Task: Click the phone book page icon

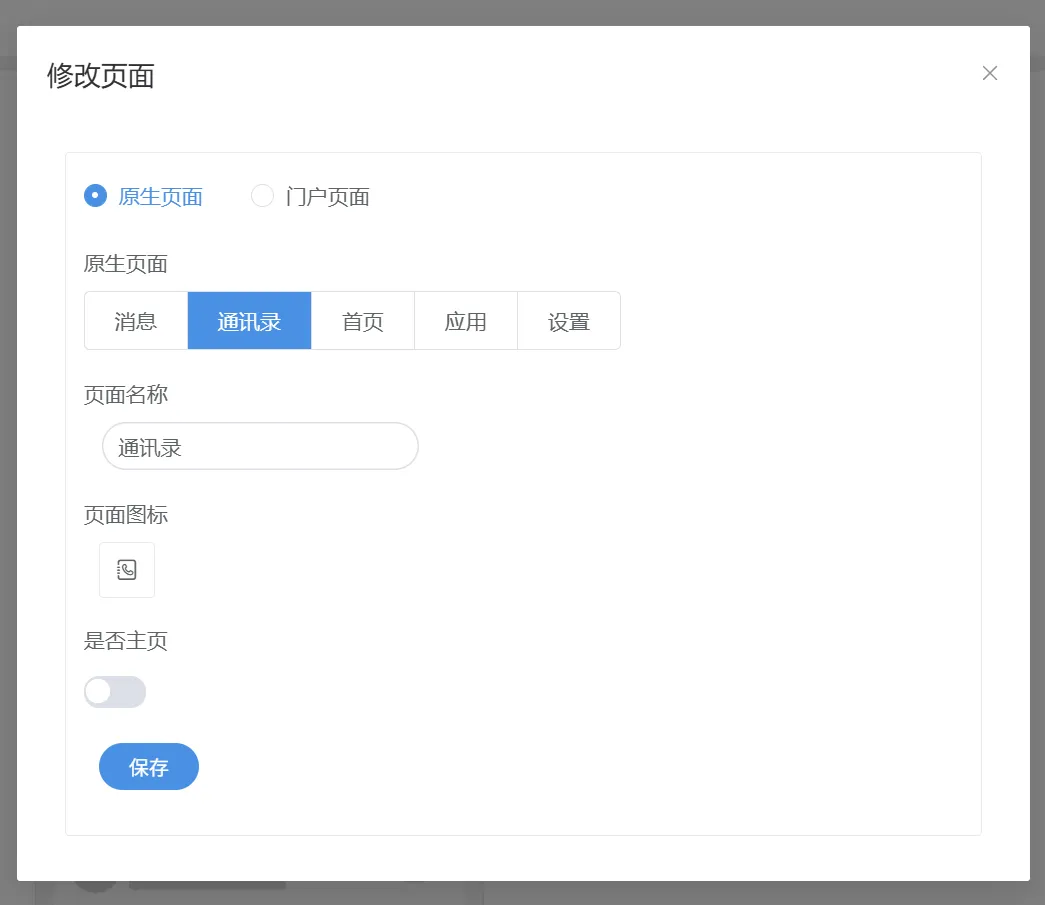Action: click(x=127, y=570)
